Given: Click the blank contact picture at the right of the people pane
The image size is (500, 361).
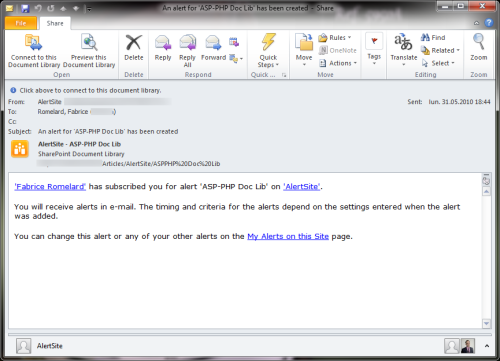Looking at the screenshot, I should 452,346.
